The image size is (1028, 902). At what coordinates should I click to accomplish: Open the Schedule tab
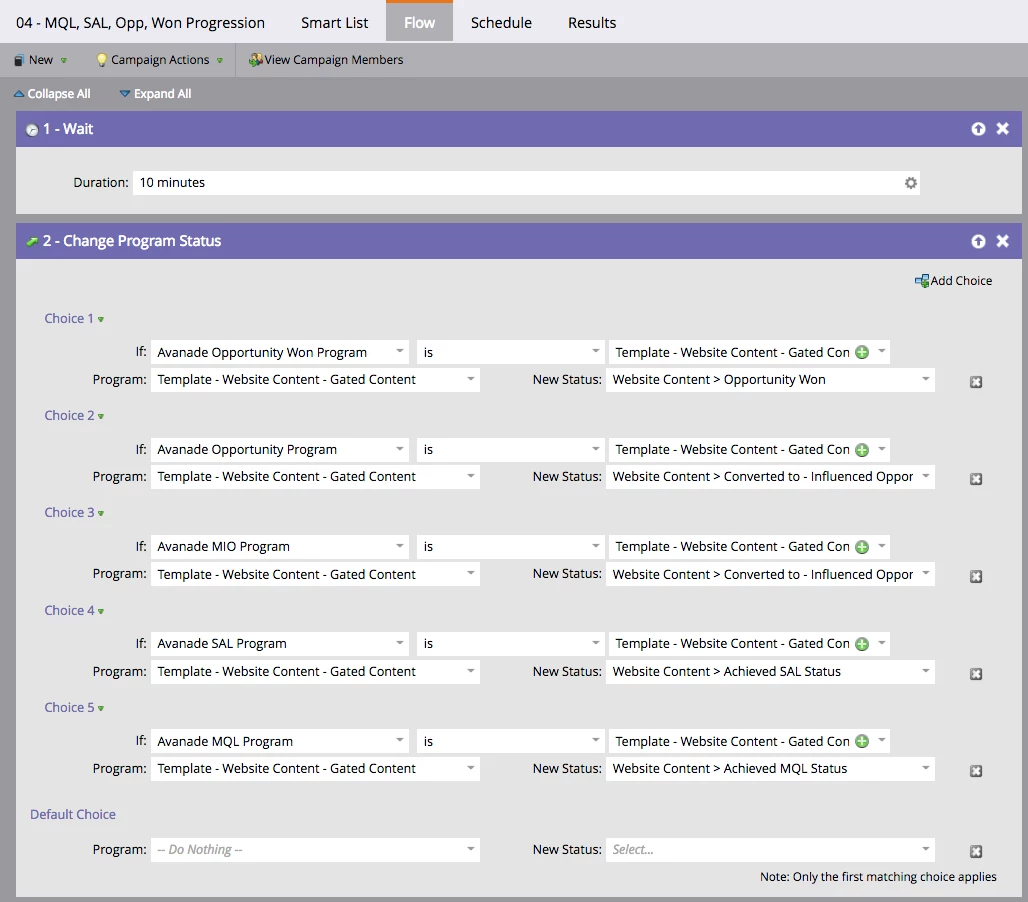tap(501, 23)
